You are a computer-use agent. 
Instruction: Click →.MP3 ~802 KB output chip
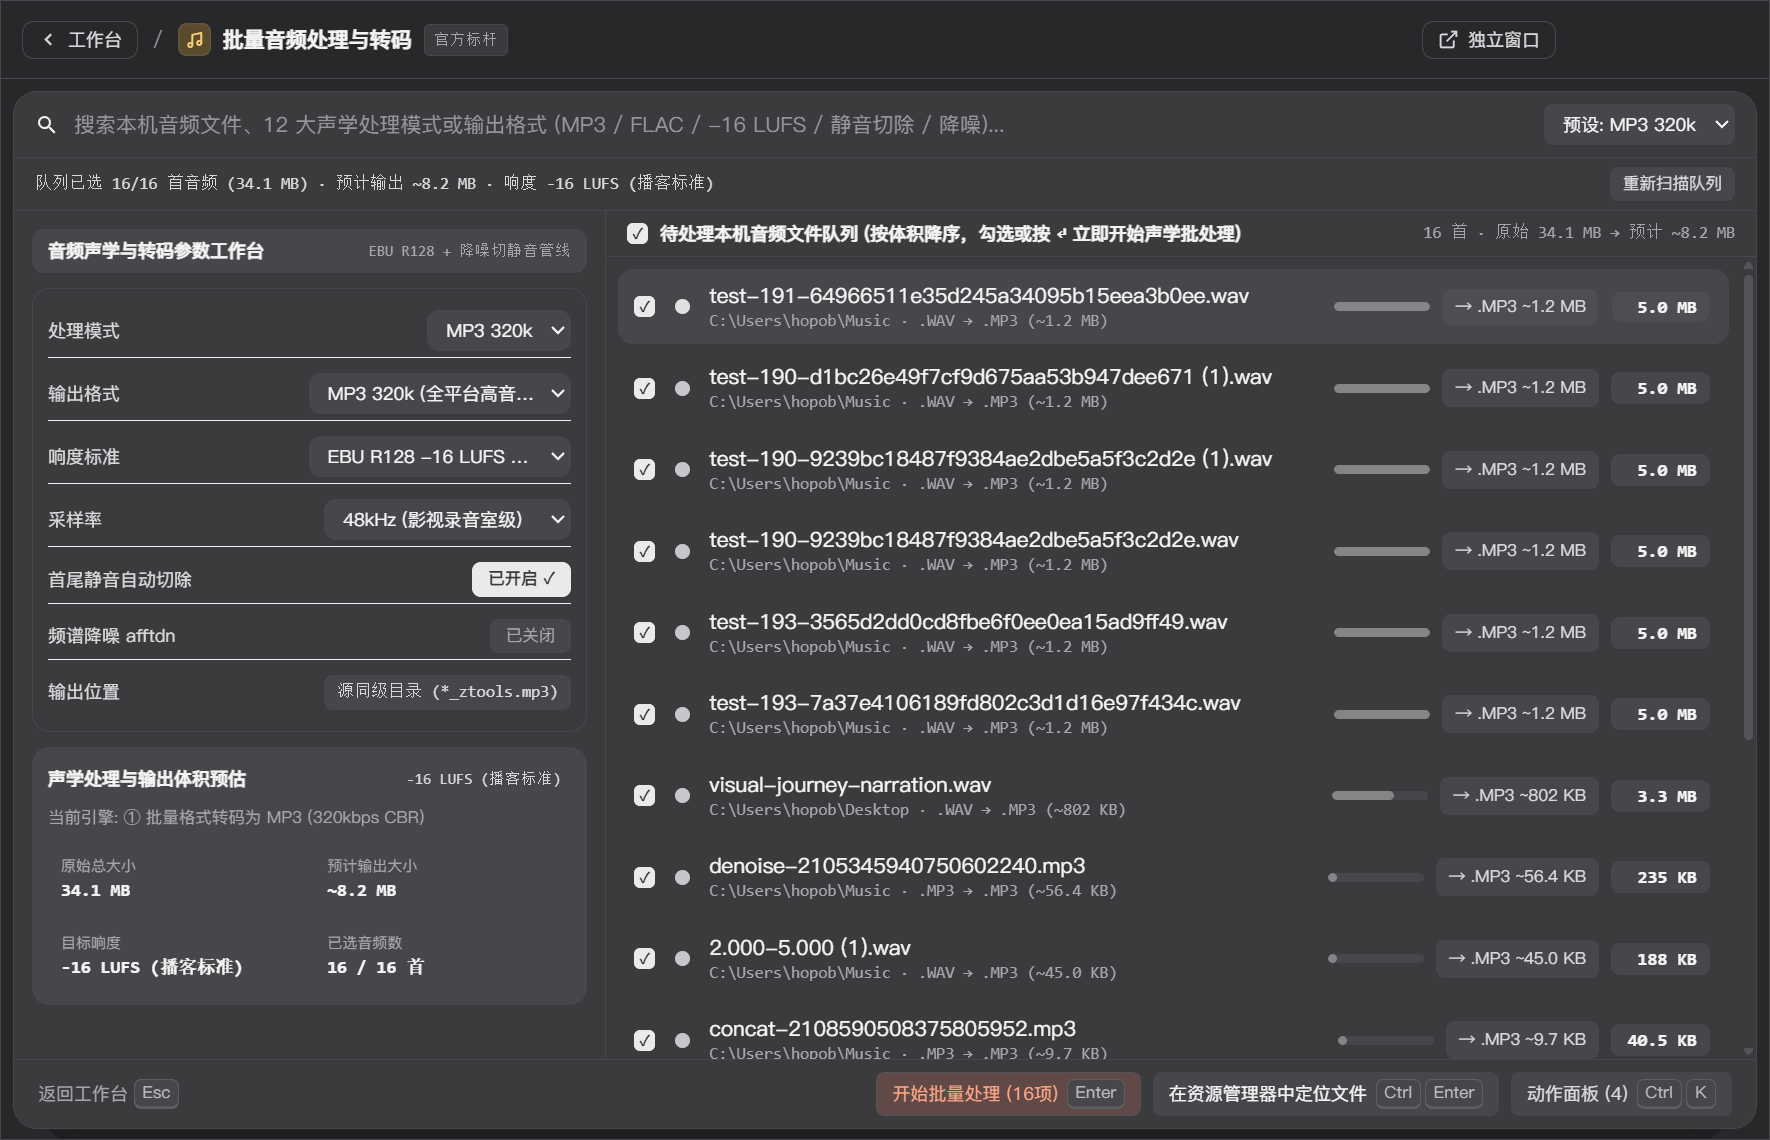click(1519, 796)
